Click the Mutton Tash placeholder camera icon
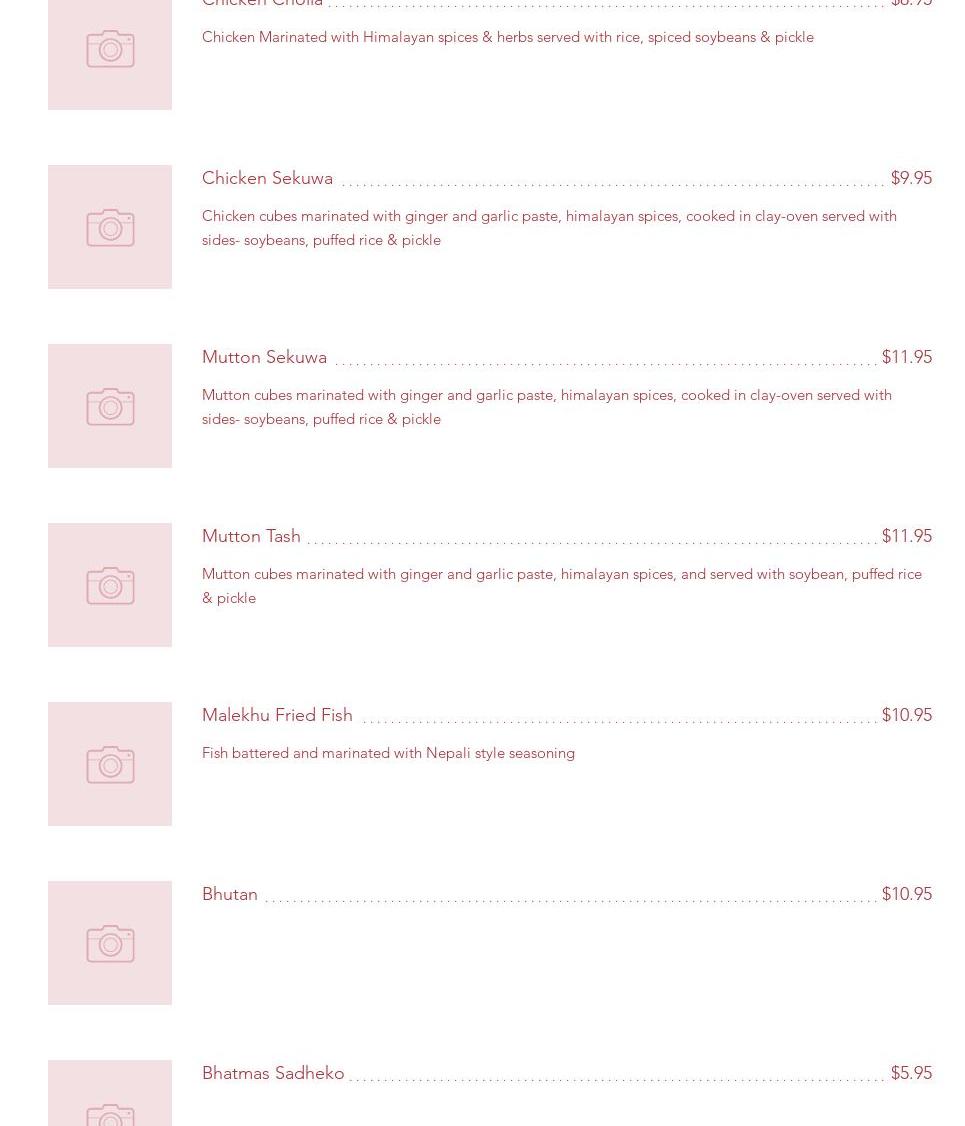 point(110,585)
